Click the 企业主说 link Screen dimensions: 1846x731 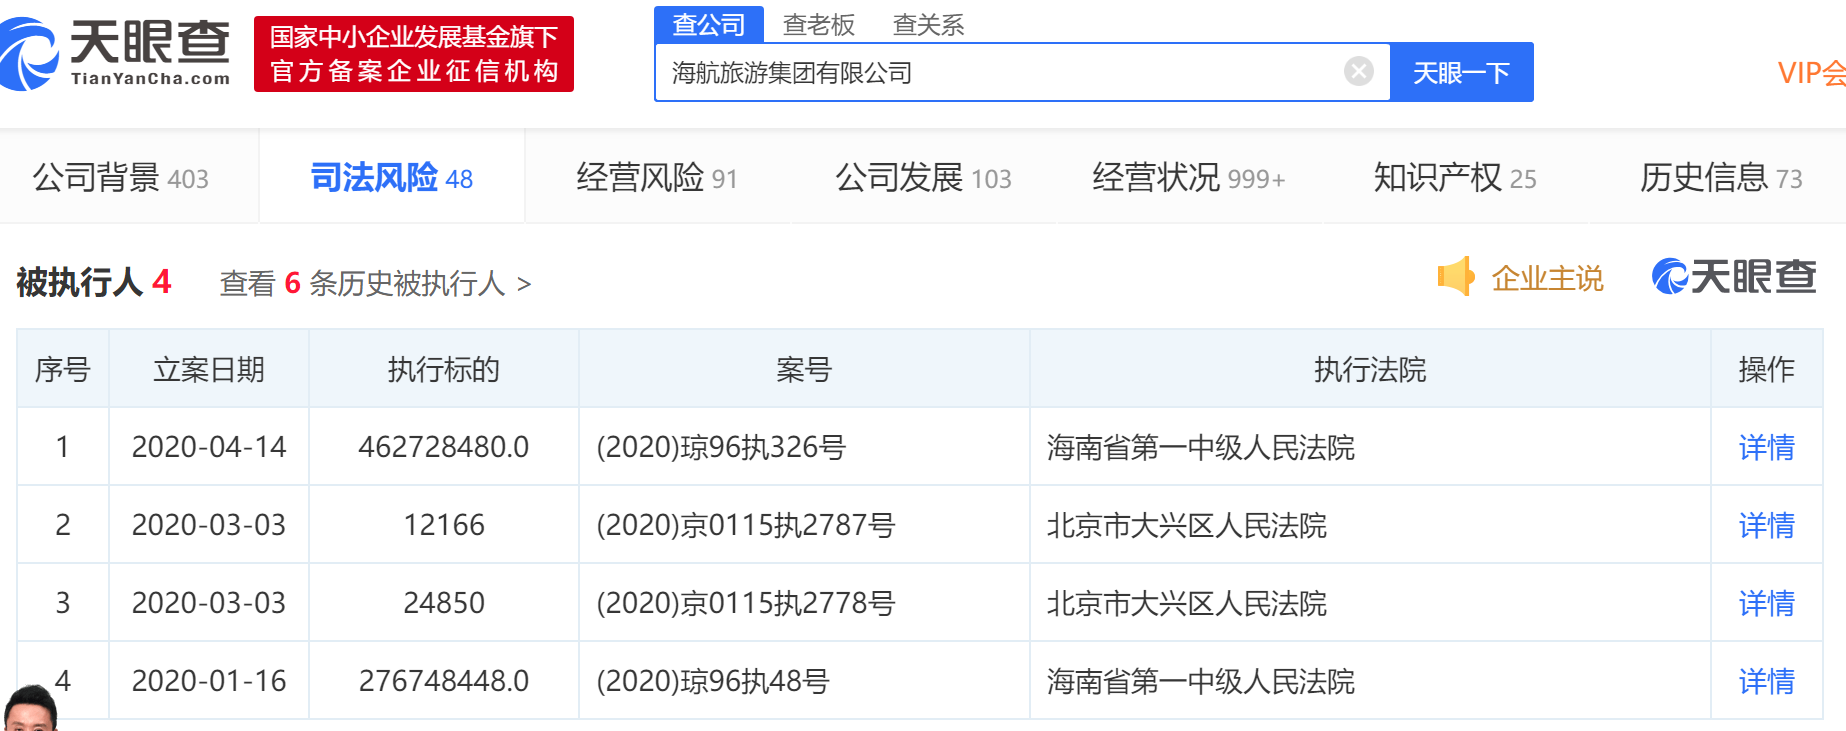[x=1547, y=278]
